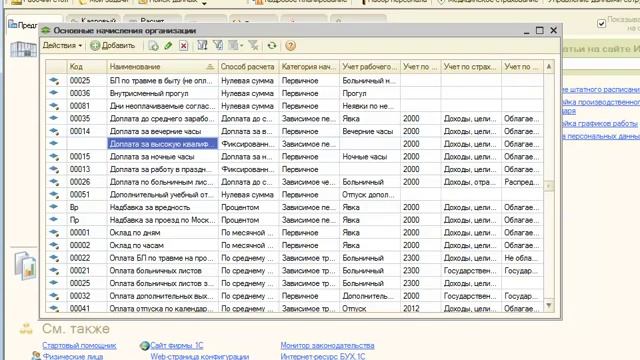Select row Оплата больничных листов with code 00021
The width and height of the screenshot is (640, 360).
point(294,271)
